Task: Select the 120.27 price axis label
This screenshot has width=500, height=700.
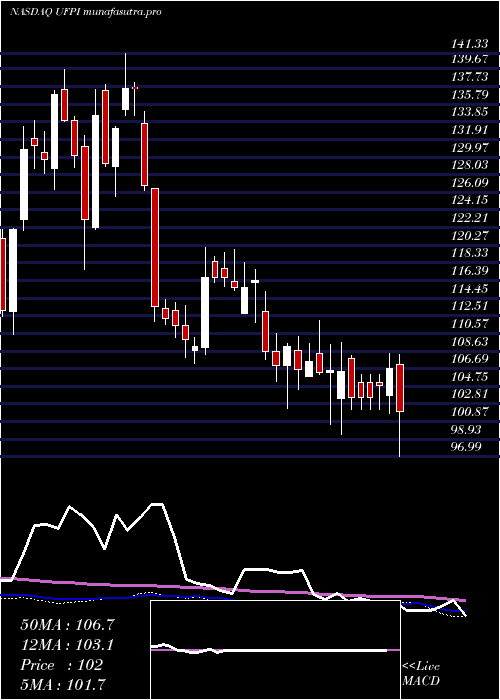Action: coord(470,236)
